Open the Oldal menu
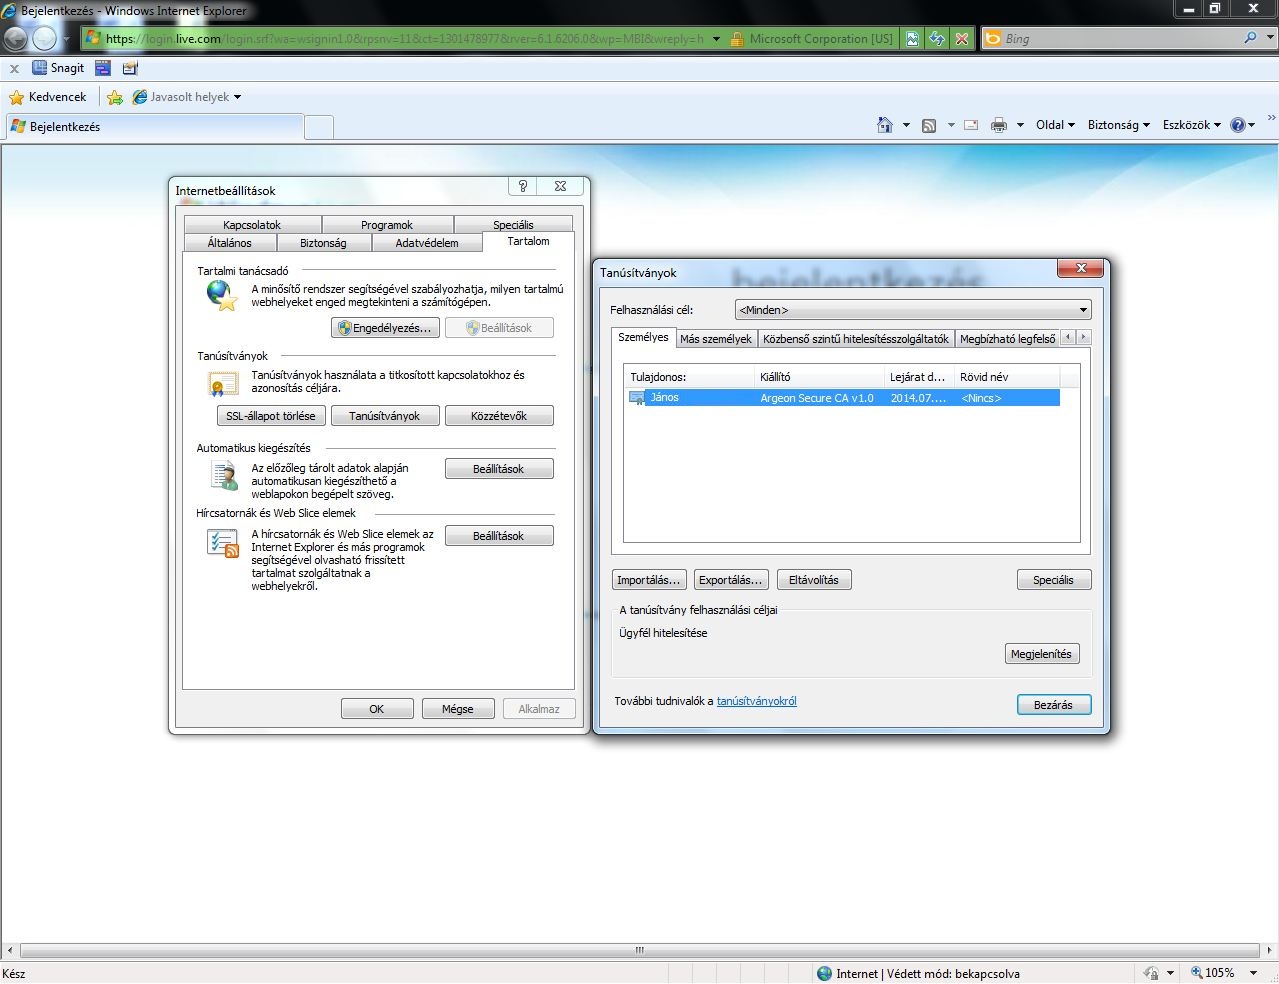The image size is (1279, 984). (1055, 125)
